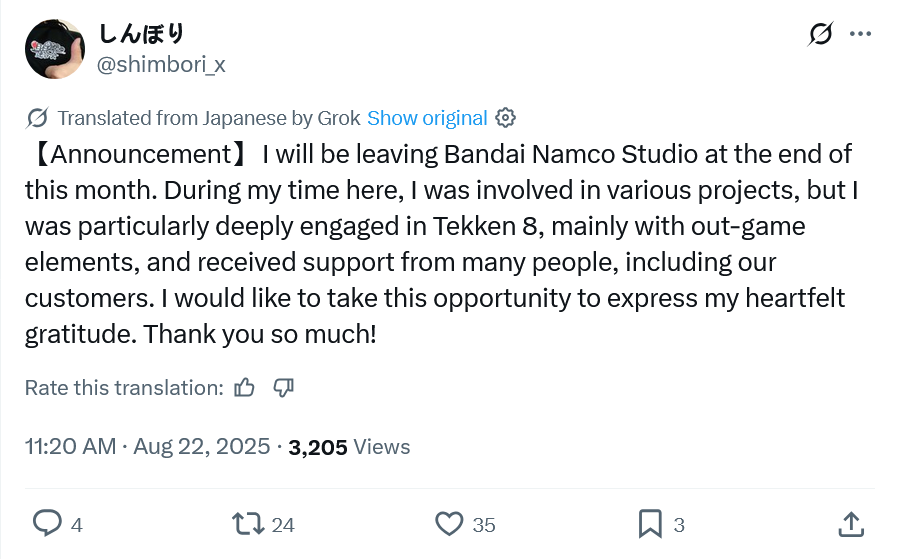Viewport: 898px width, 559px height.
Task: Click the 11:20 AM · Aug 22, 2025 timestamp
Action: (147, 446)
